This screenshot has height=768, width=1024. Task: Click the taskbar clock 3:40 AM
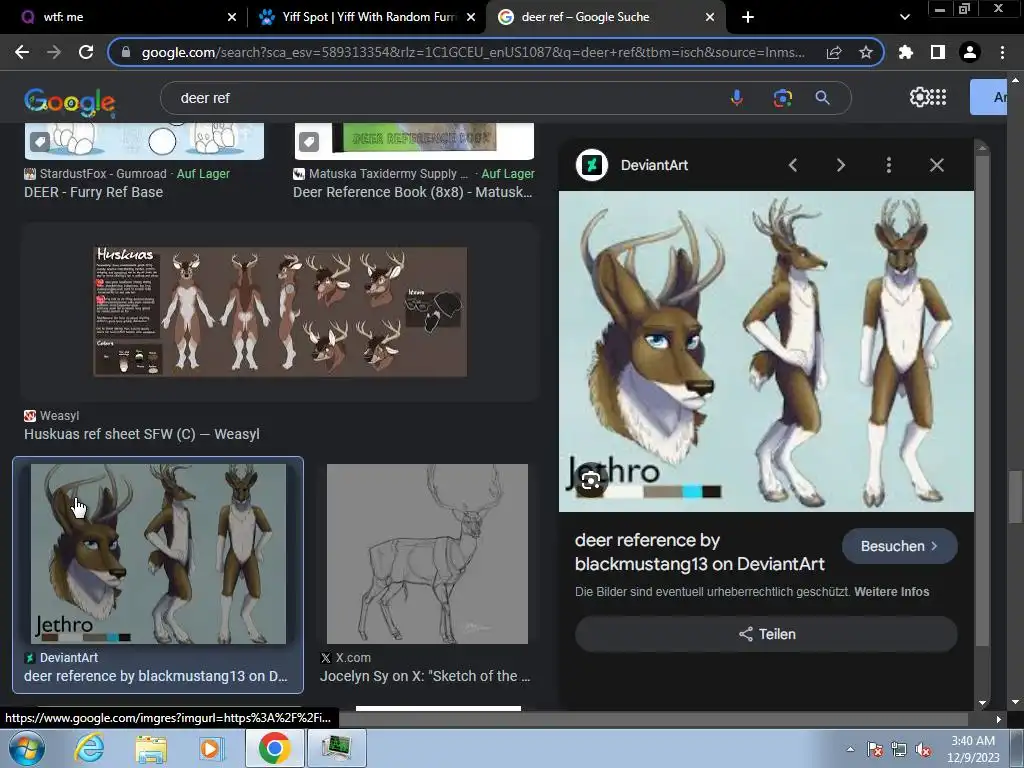tap(973, 749)
